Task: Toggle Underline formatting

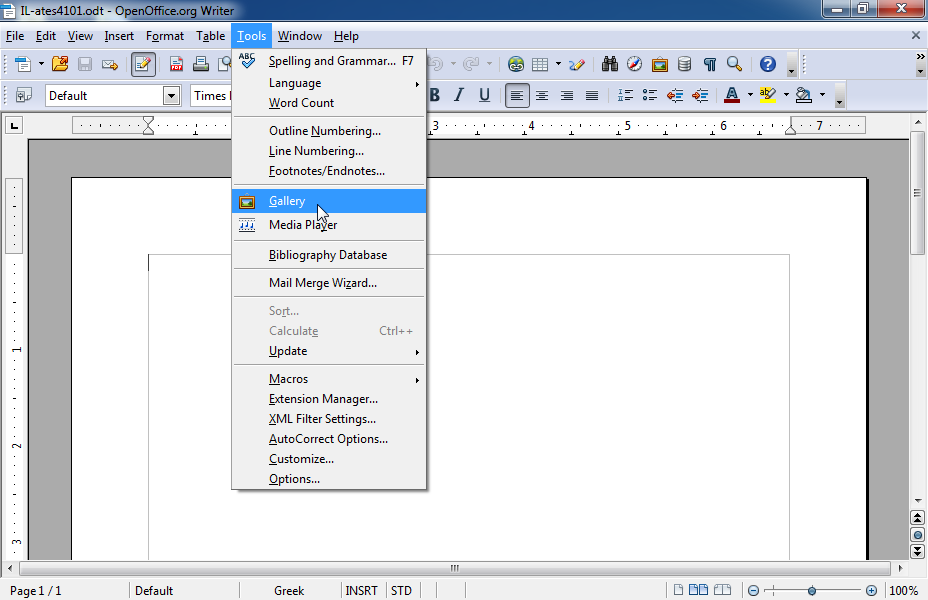Action: tap(484, 95)
